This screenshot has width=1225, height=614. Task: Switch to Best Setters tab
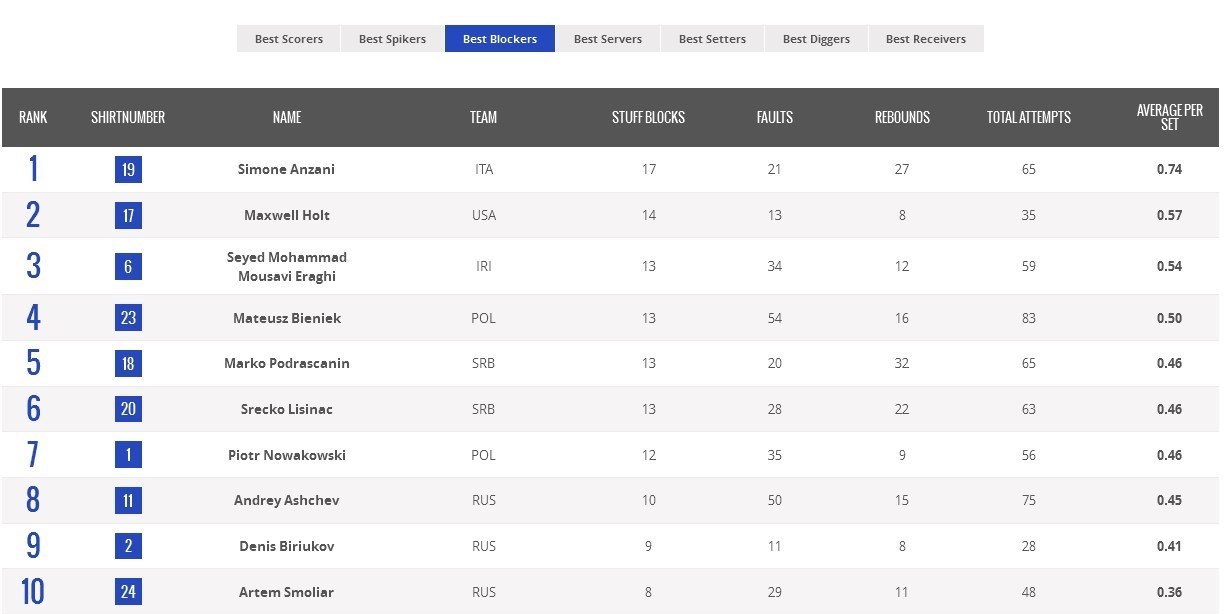712,39
